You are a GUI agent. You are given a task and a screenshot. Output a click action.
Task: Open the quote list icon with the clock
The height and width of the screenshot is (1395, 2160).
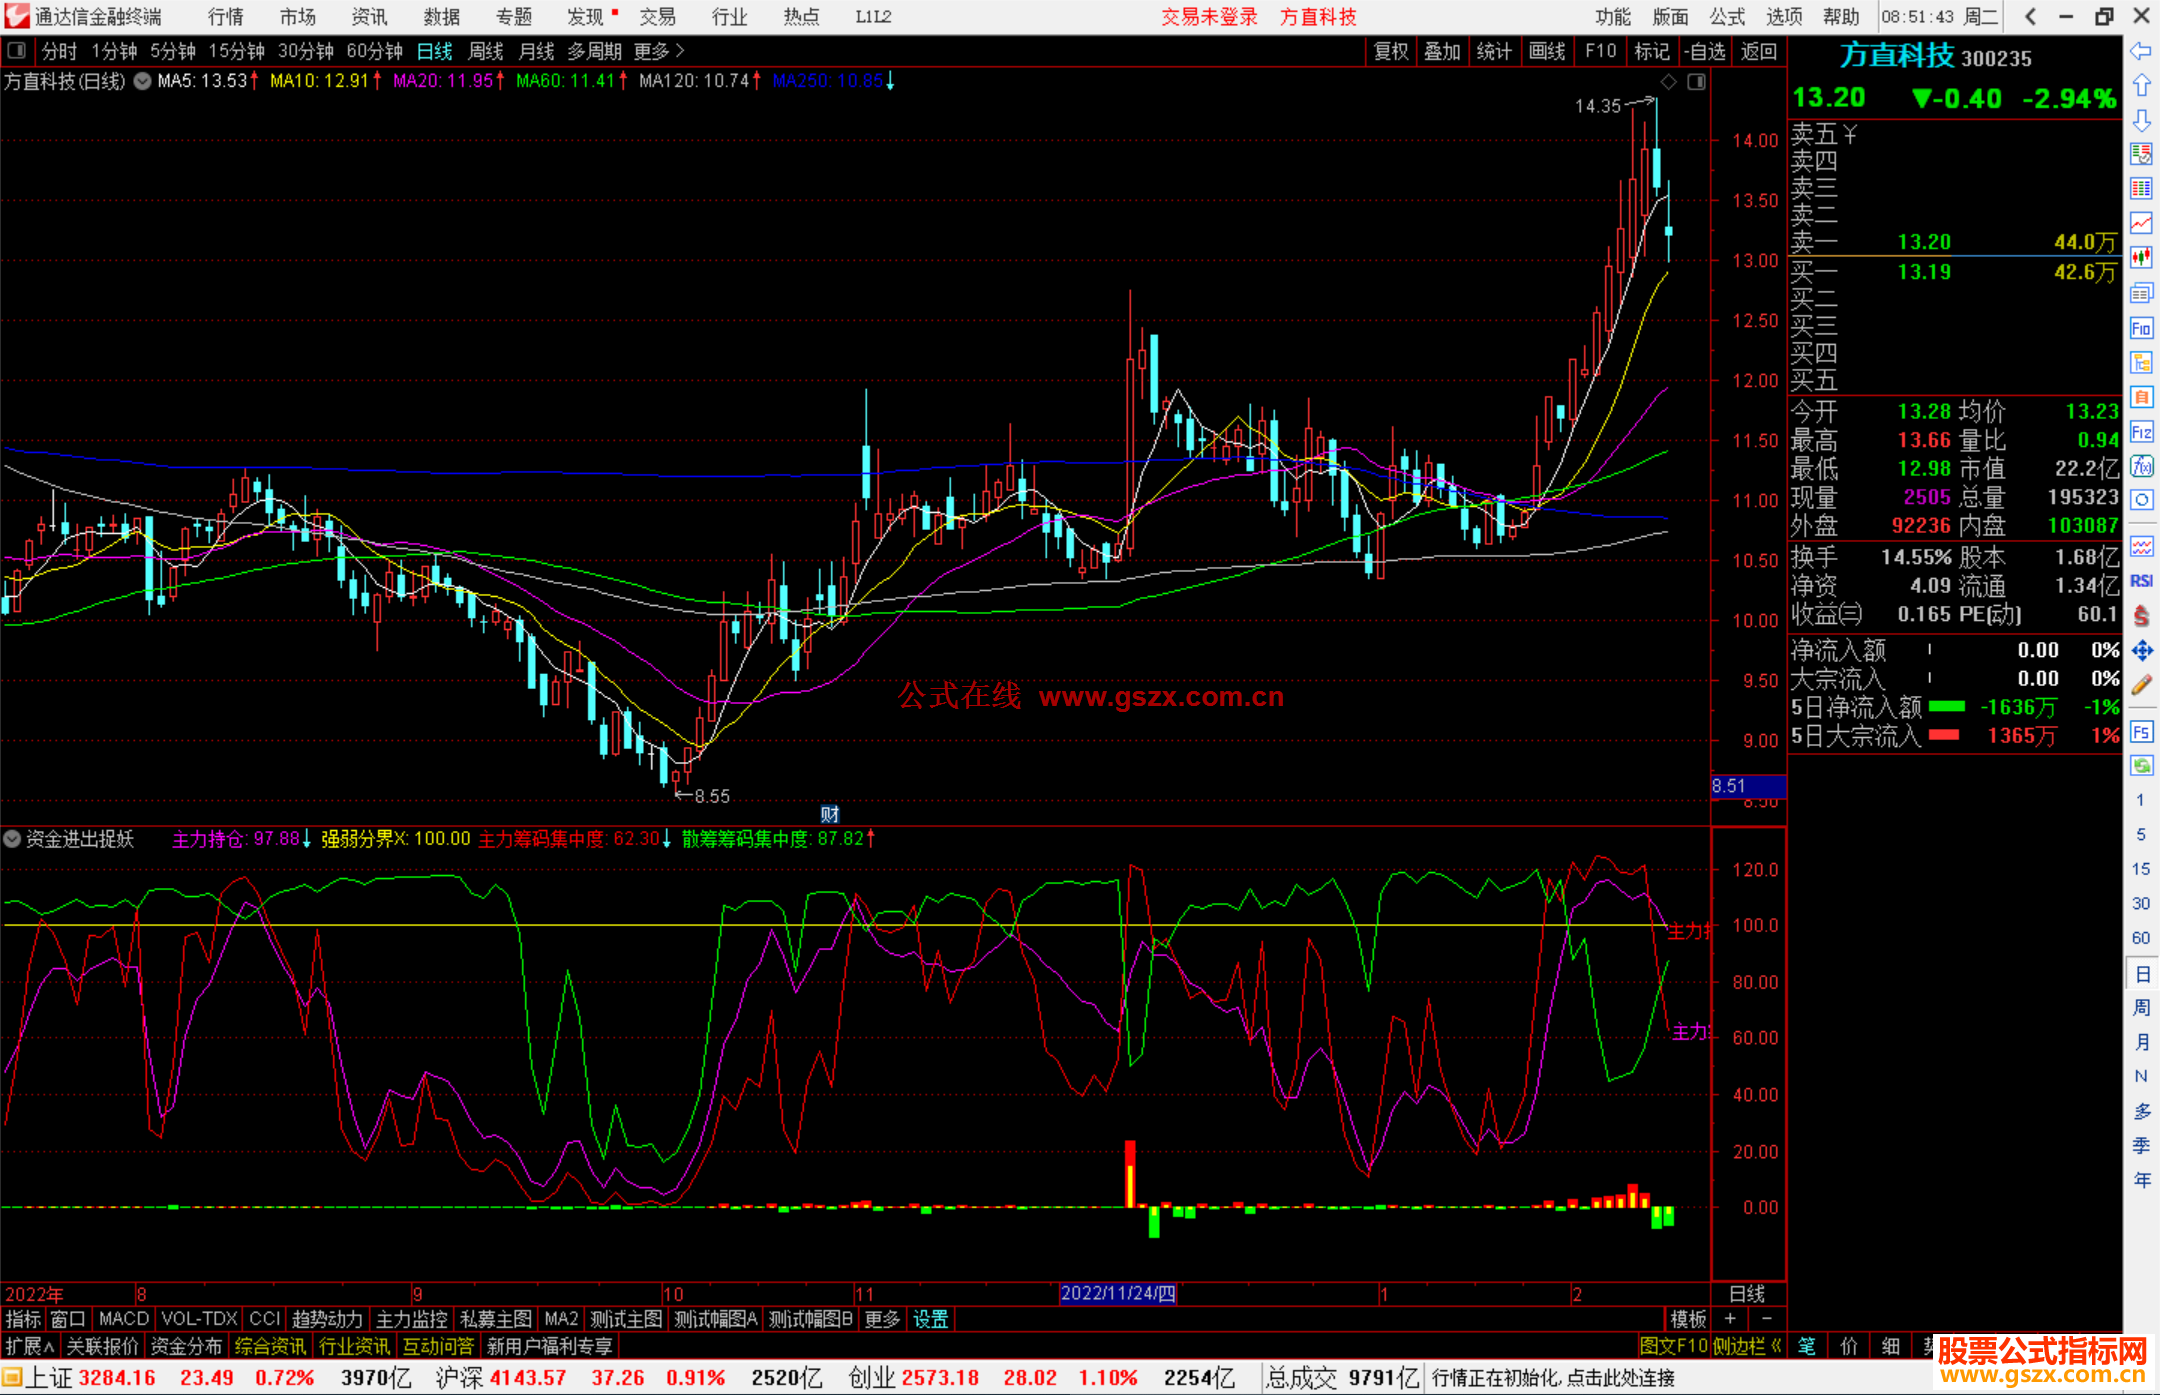(x=2141, y=154)
